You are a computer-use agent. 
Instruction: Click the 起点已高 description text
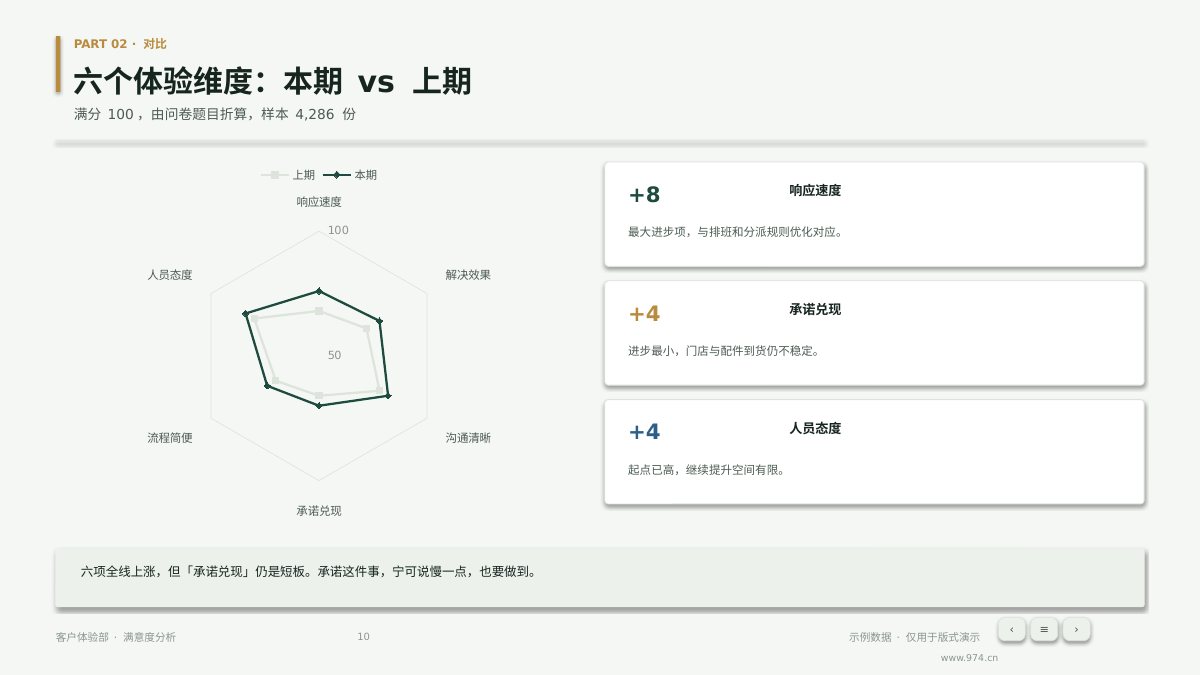click(707, 470)
